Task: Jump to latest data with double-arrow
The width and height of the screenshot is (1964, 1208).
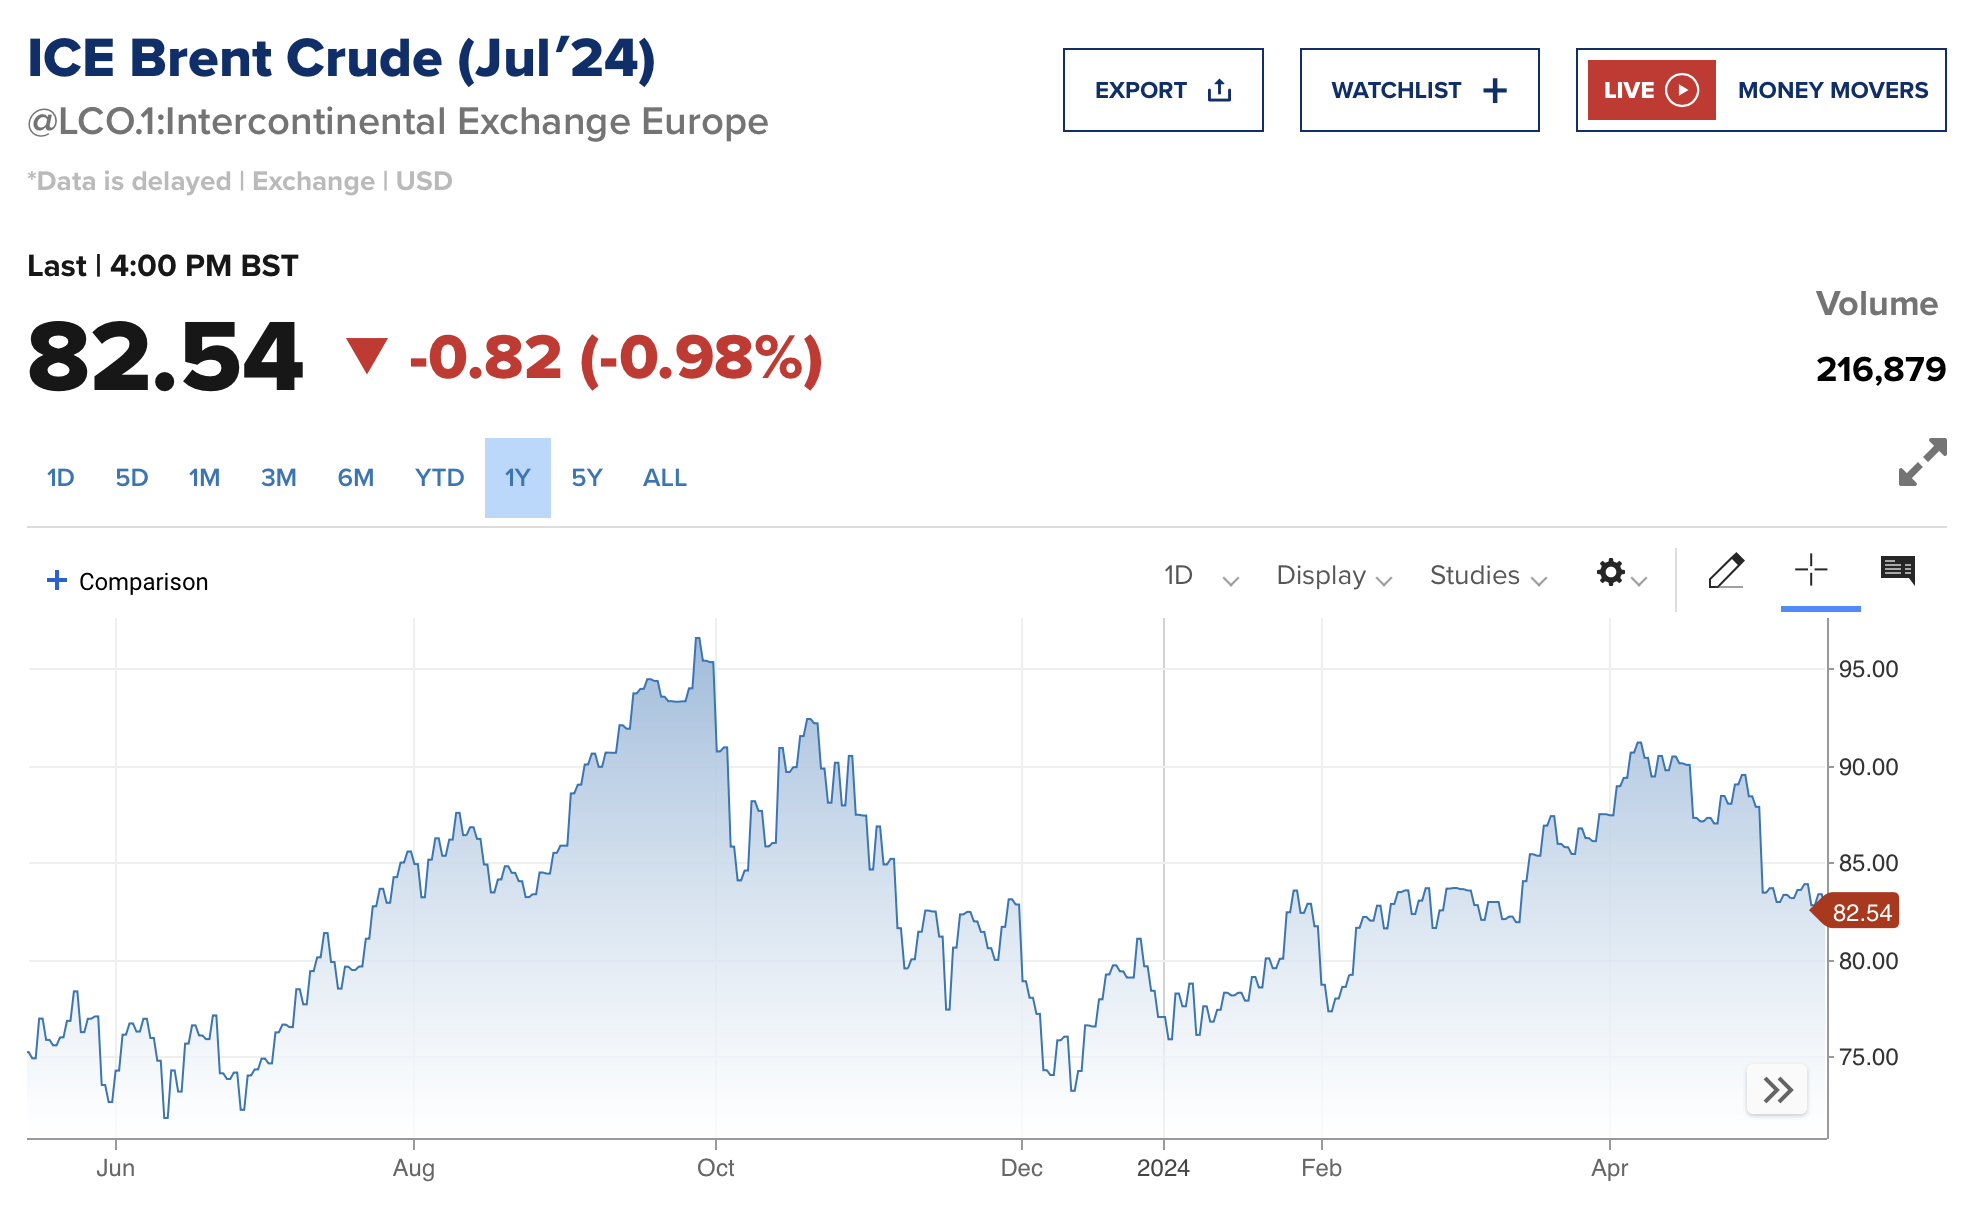Action: [x=1777, y=1089]
